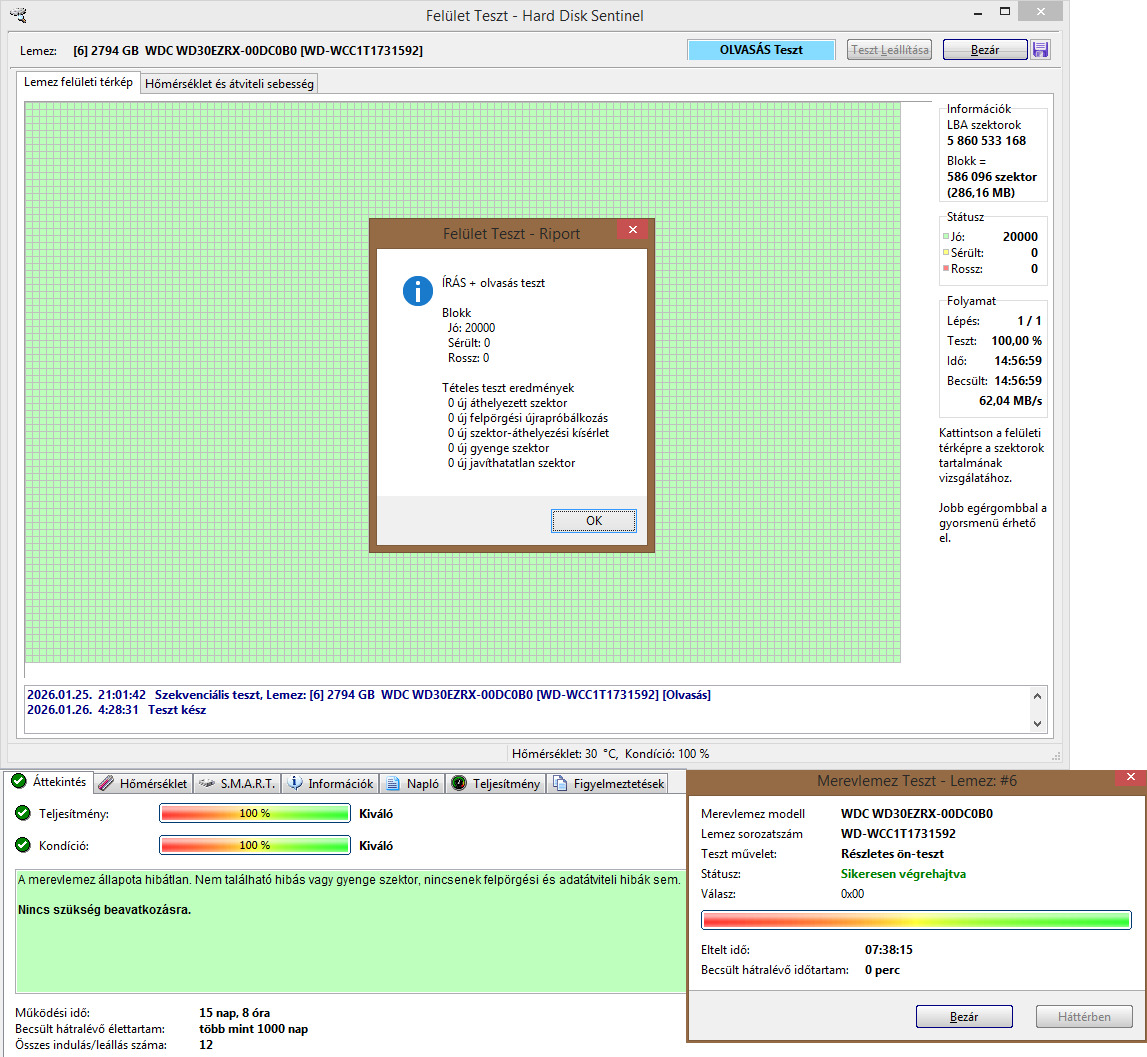Select the Áttekintés tab
Screen dimensions: 1147x1057
coord(49,782)
